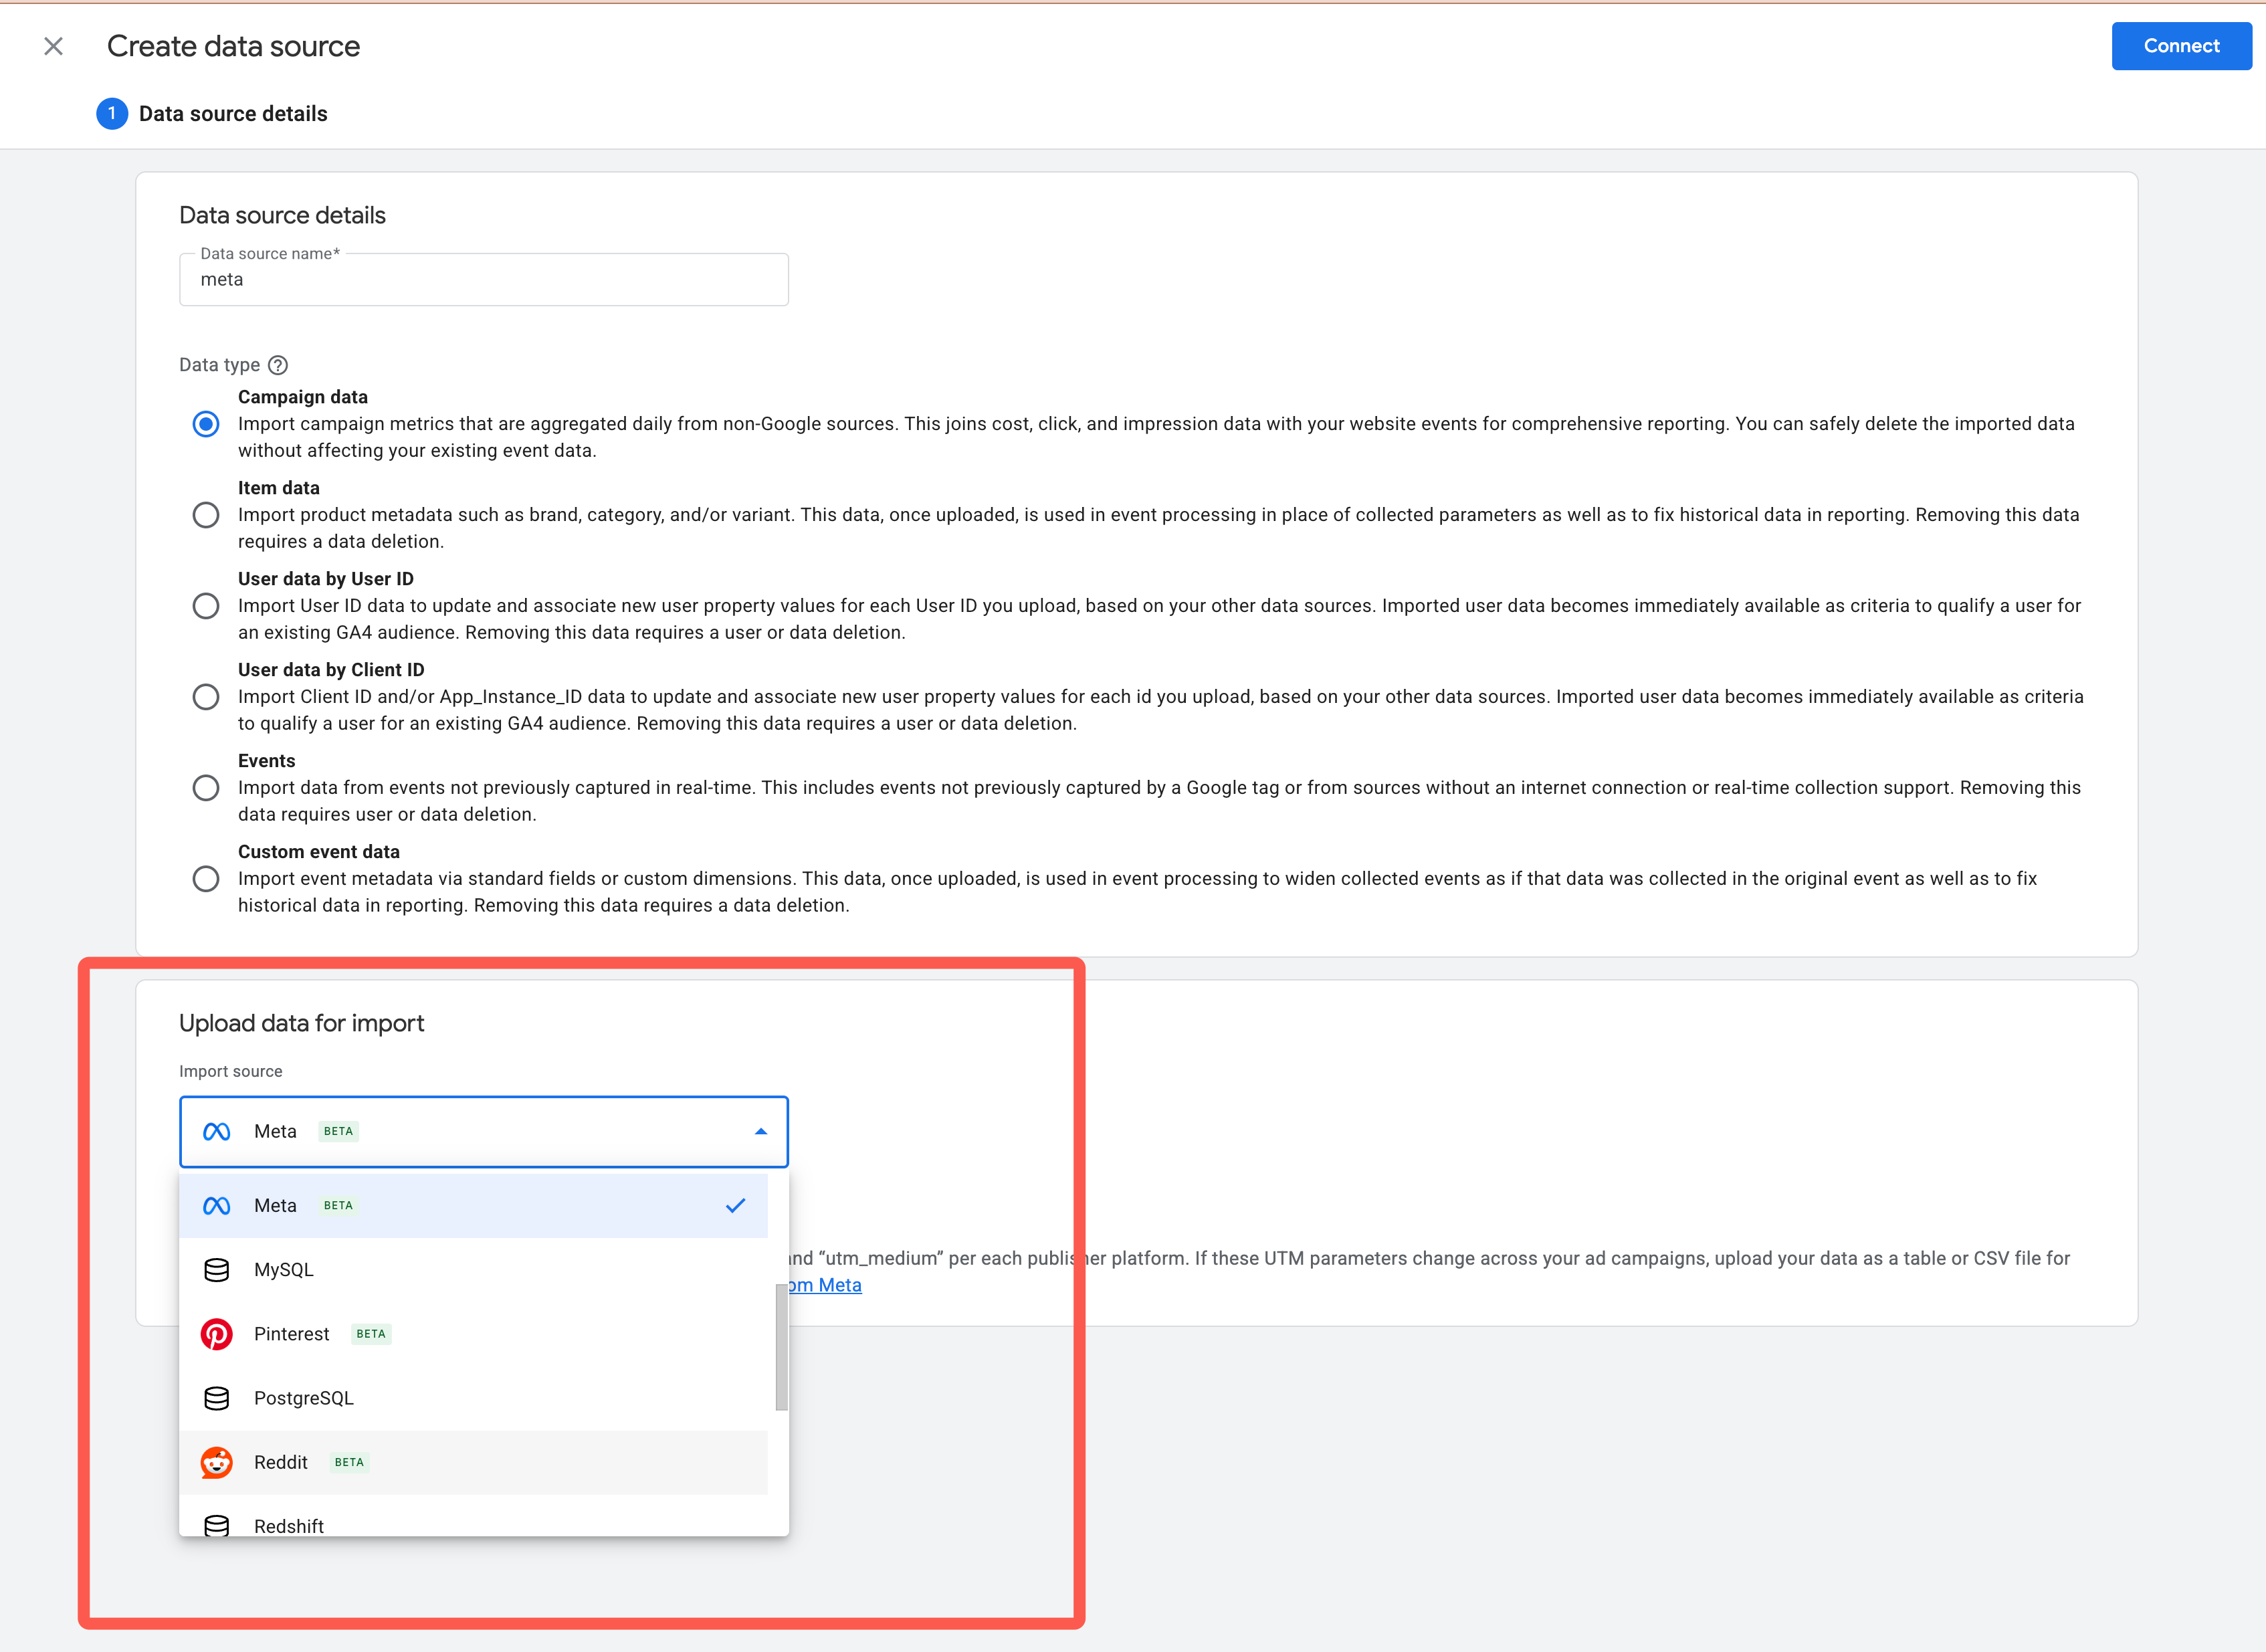Select the Events data type
Viewport: 2266px width, 1652px height.
pos(206,788)
